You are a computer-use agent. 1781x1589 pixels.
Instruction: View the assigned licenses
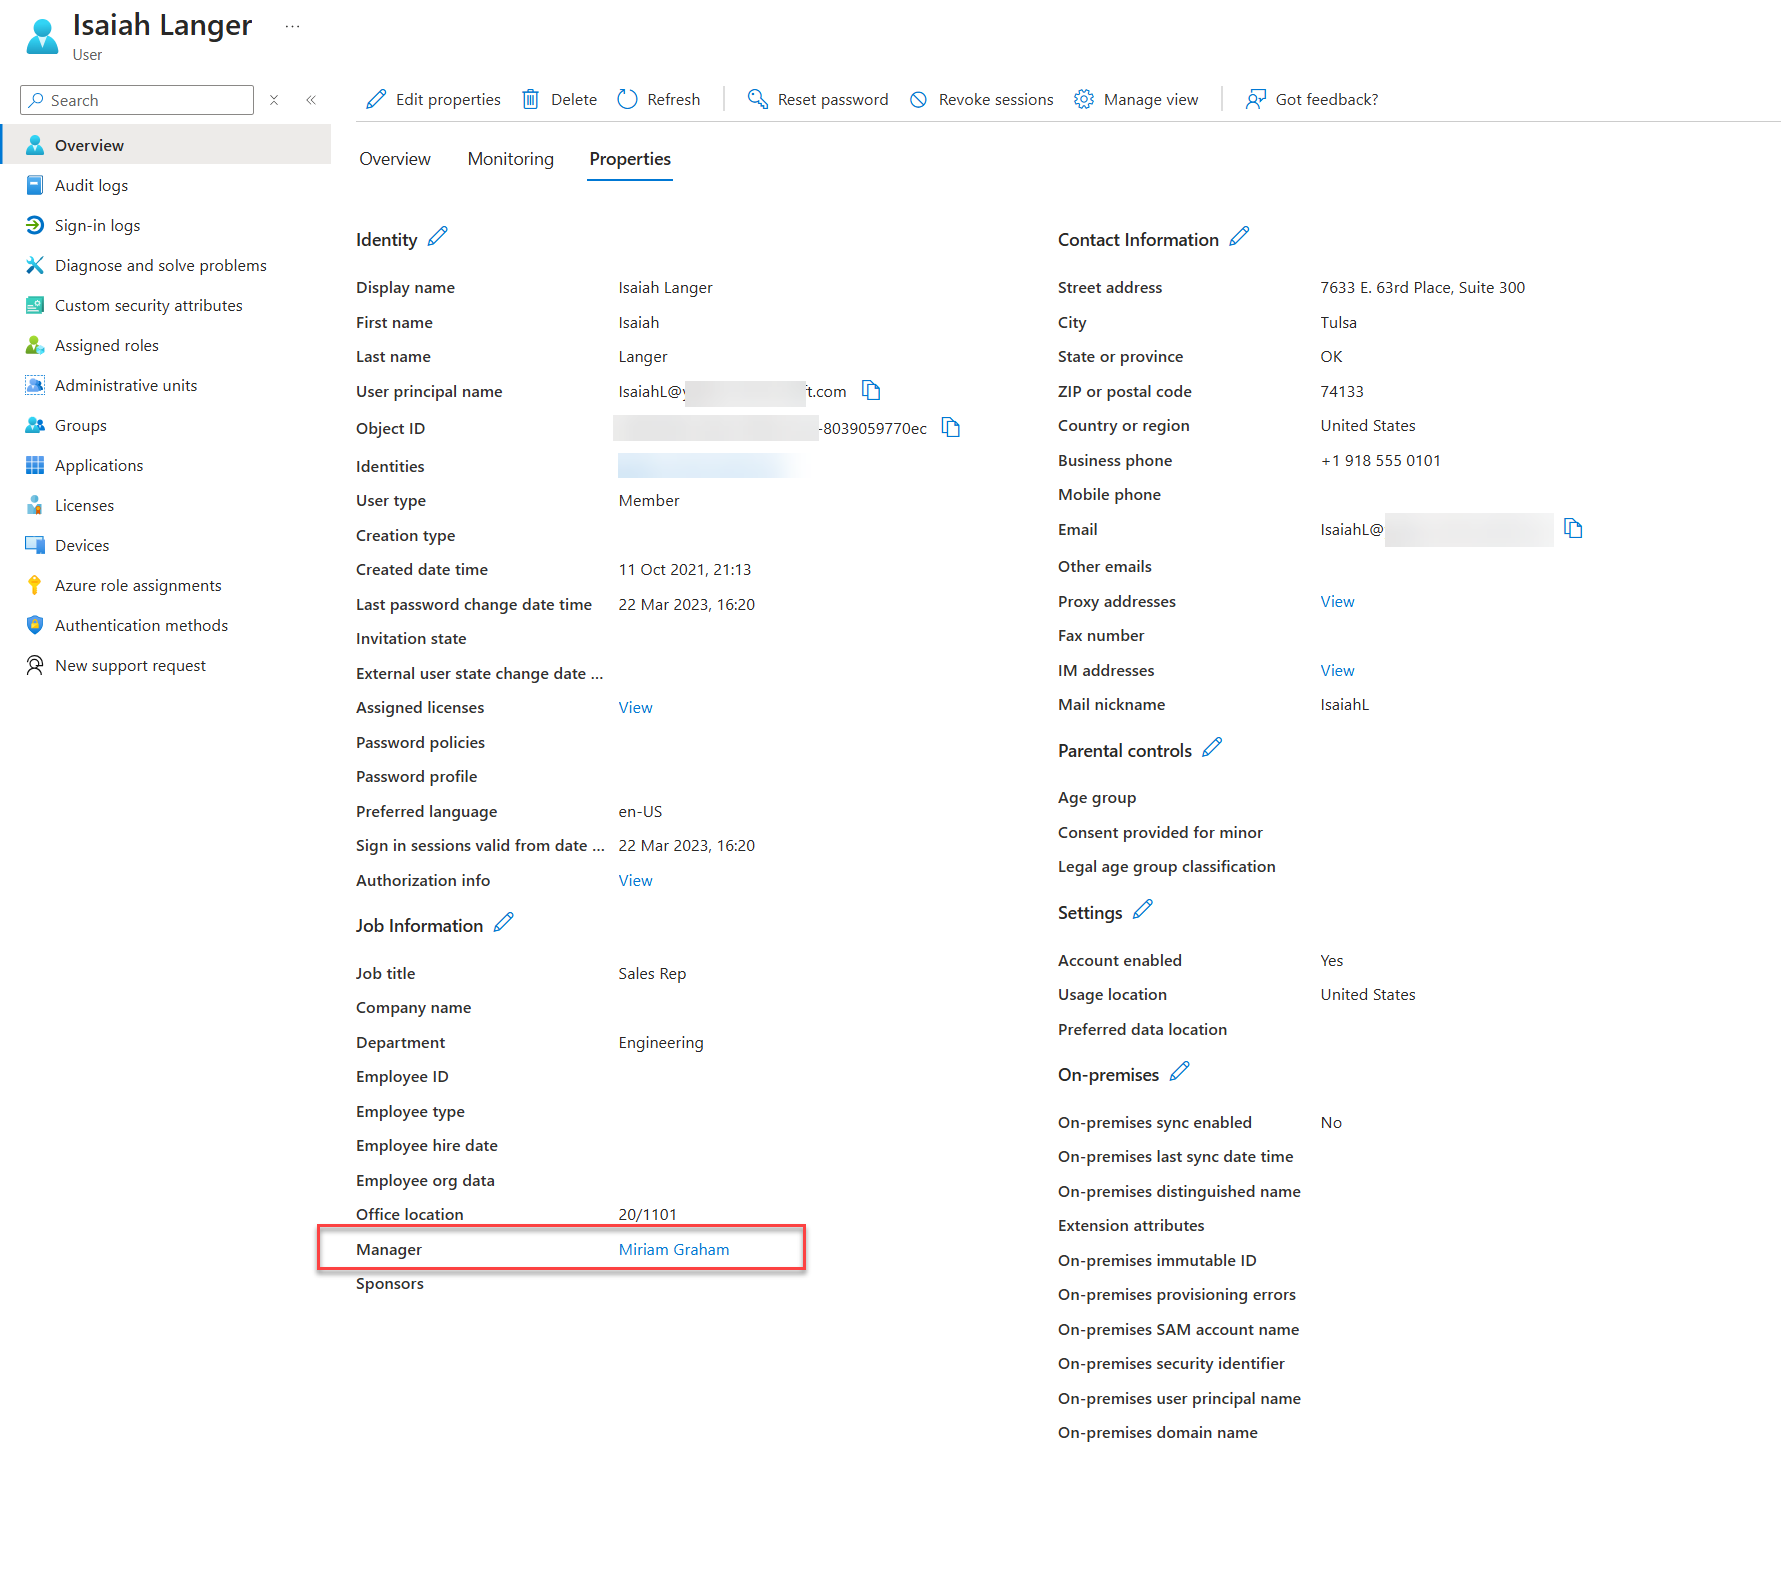pyautogui.click(x=635, y=707)
